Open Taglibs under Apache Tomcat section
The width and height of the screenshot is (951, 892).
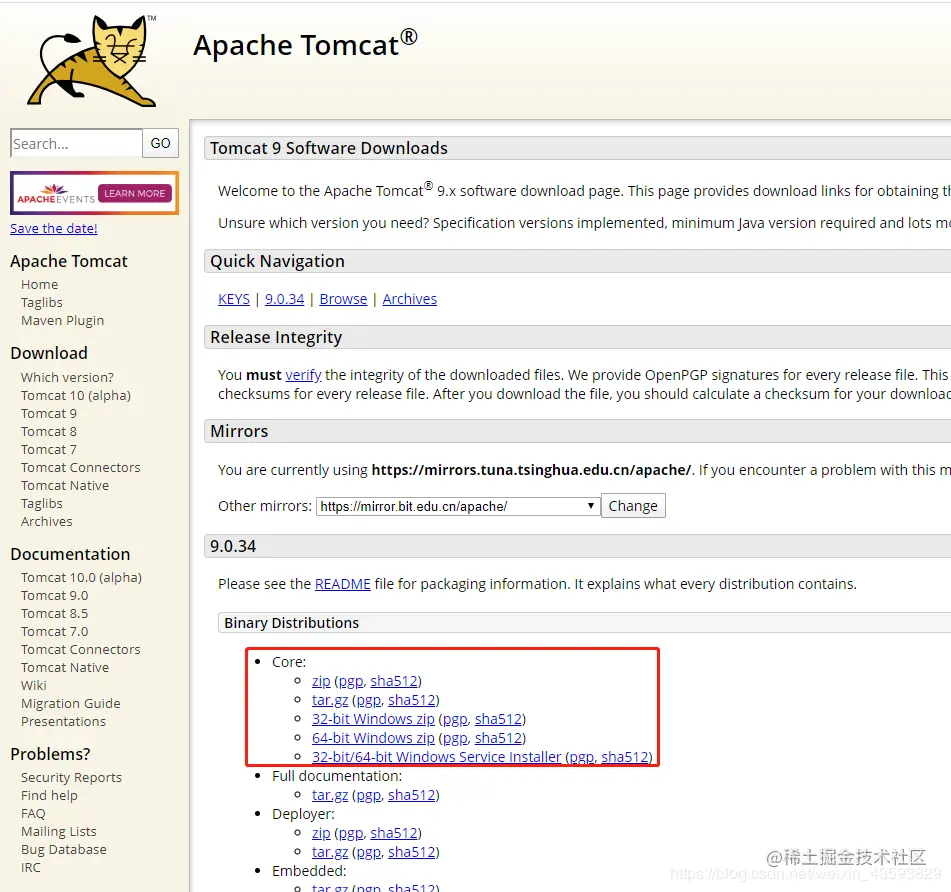point(41,303)
